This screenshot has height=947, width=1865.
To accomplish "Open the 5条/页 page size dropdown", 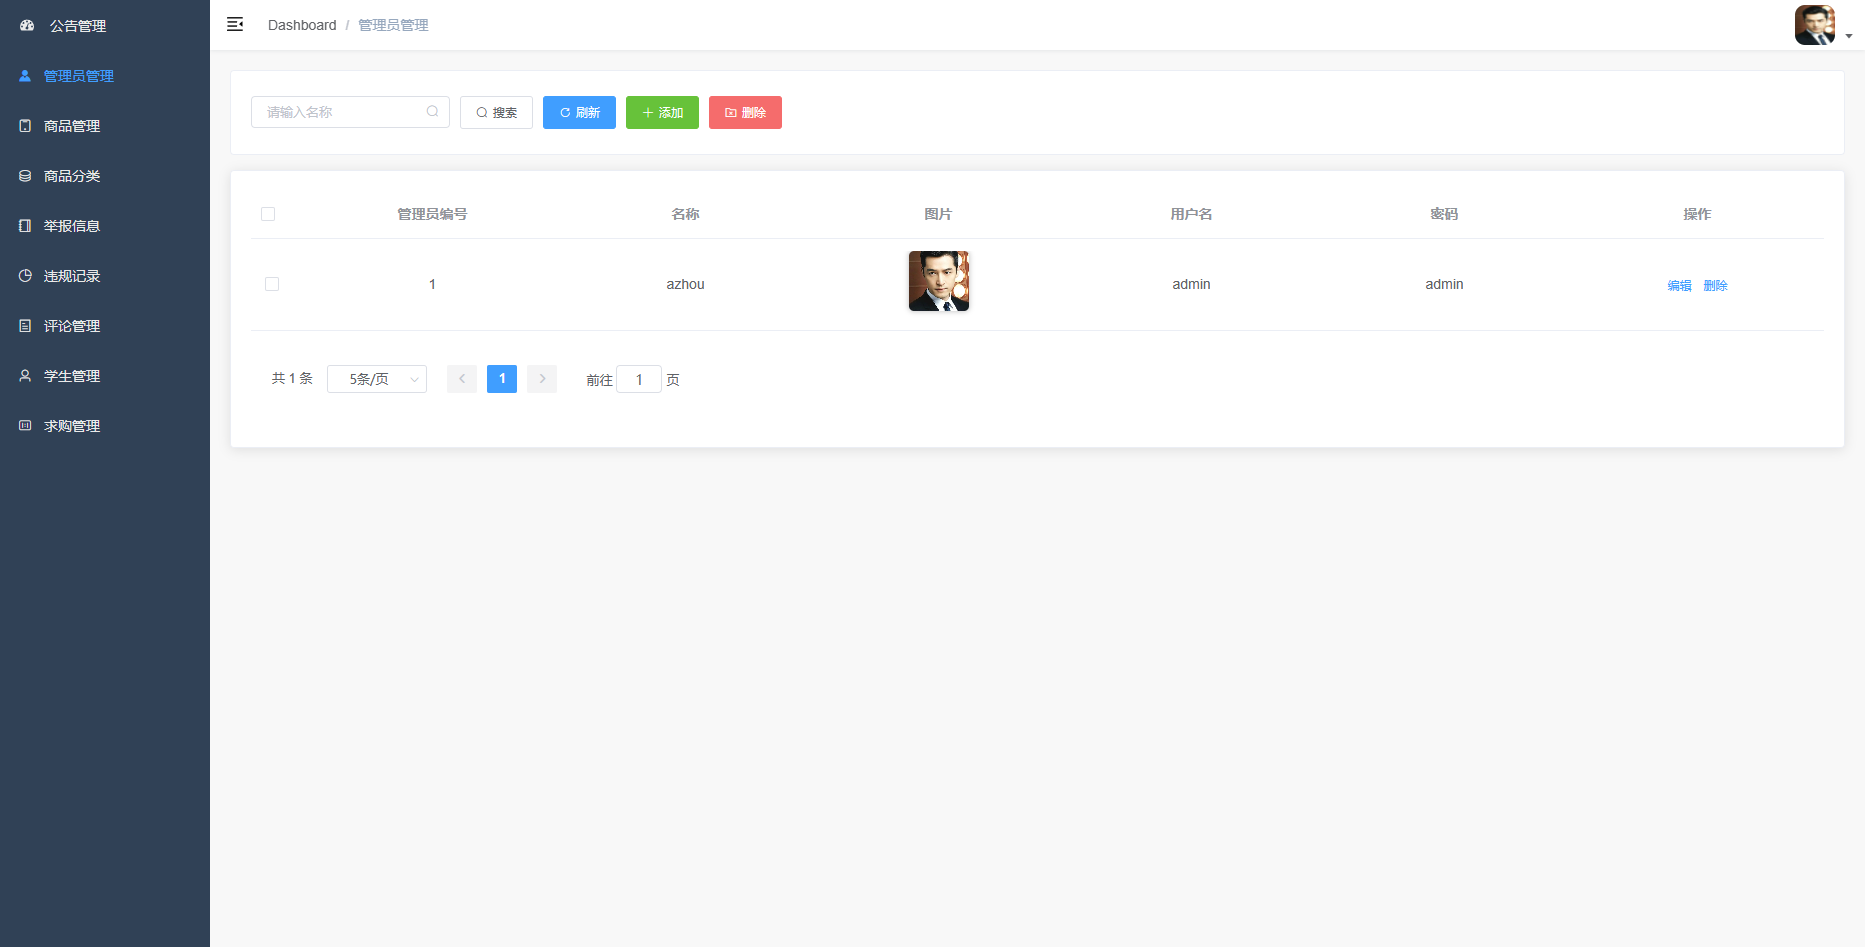I will pyautogui.click(x=377, y=379).
